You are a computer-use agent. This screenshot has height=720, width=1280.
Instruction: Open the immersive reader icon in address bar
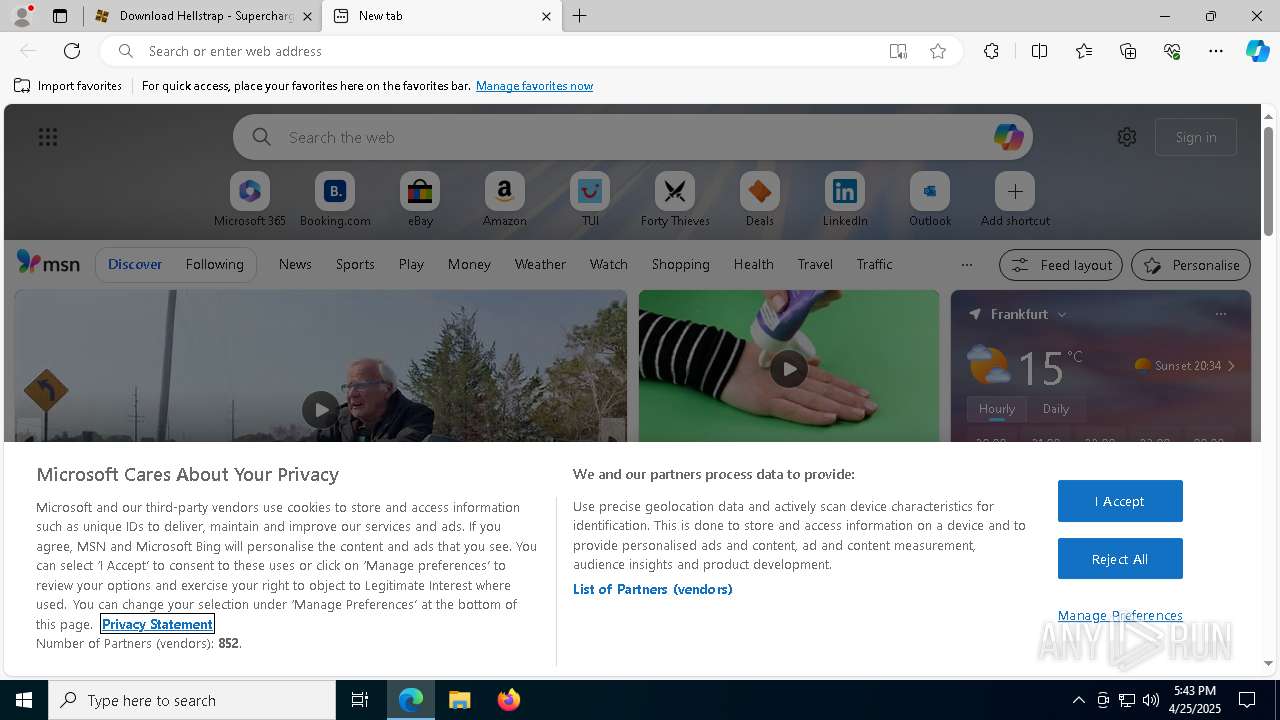pos(898,51)
